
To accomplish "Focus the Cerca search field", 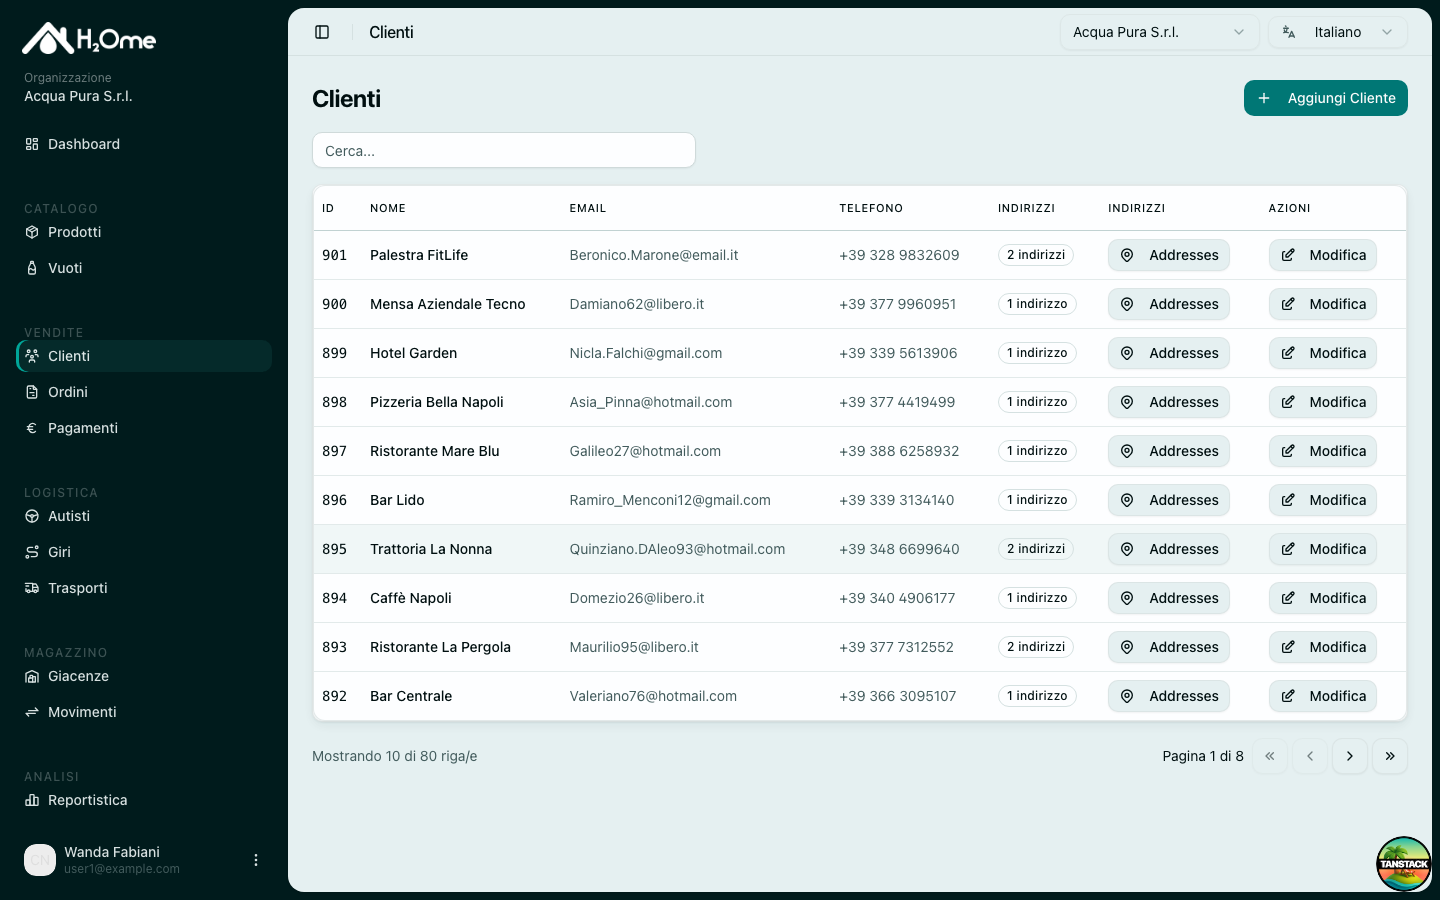I will click(504, 151).
